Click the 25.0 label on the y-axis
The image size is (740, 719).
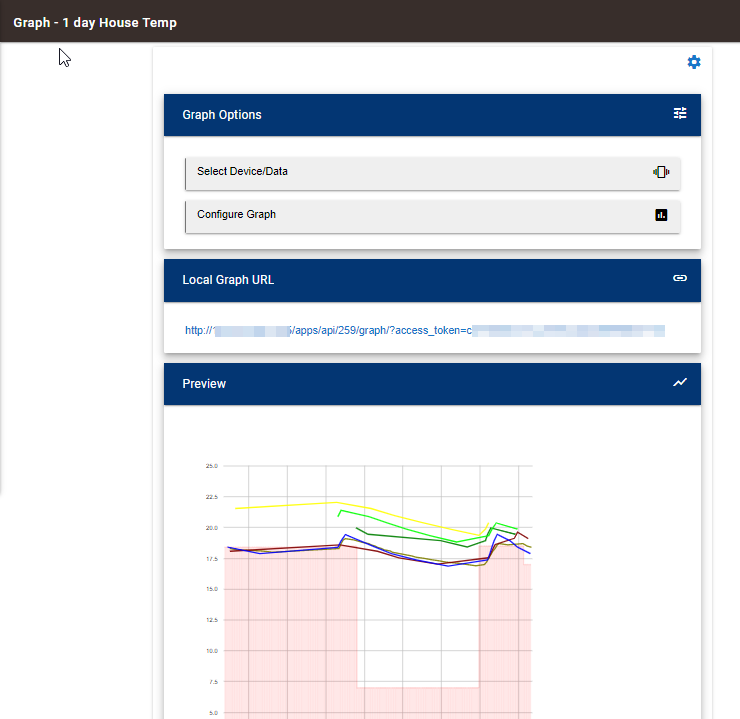(211, 466)
